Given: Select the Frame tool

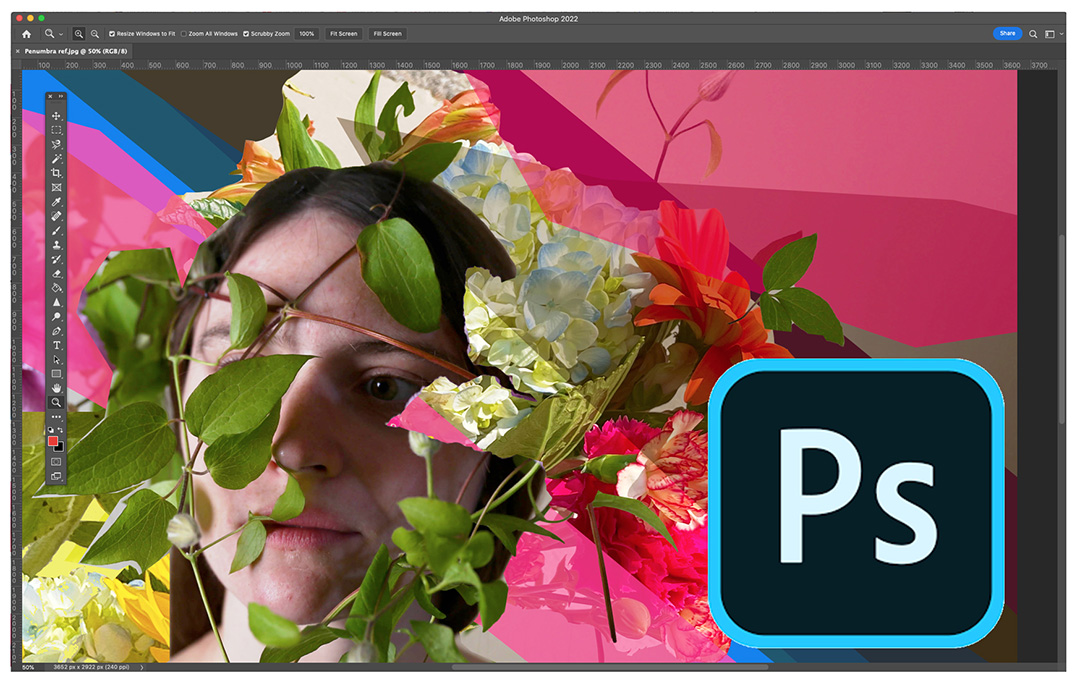Looking at the screenshot, I should [x=56, y=187].
